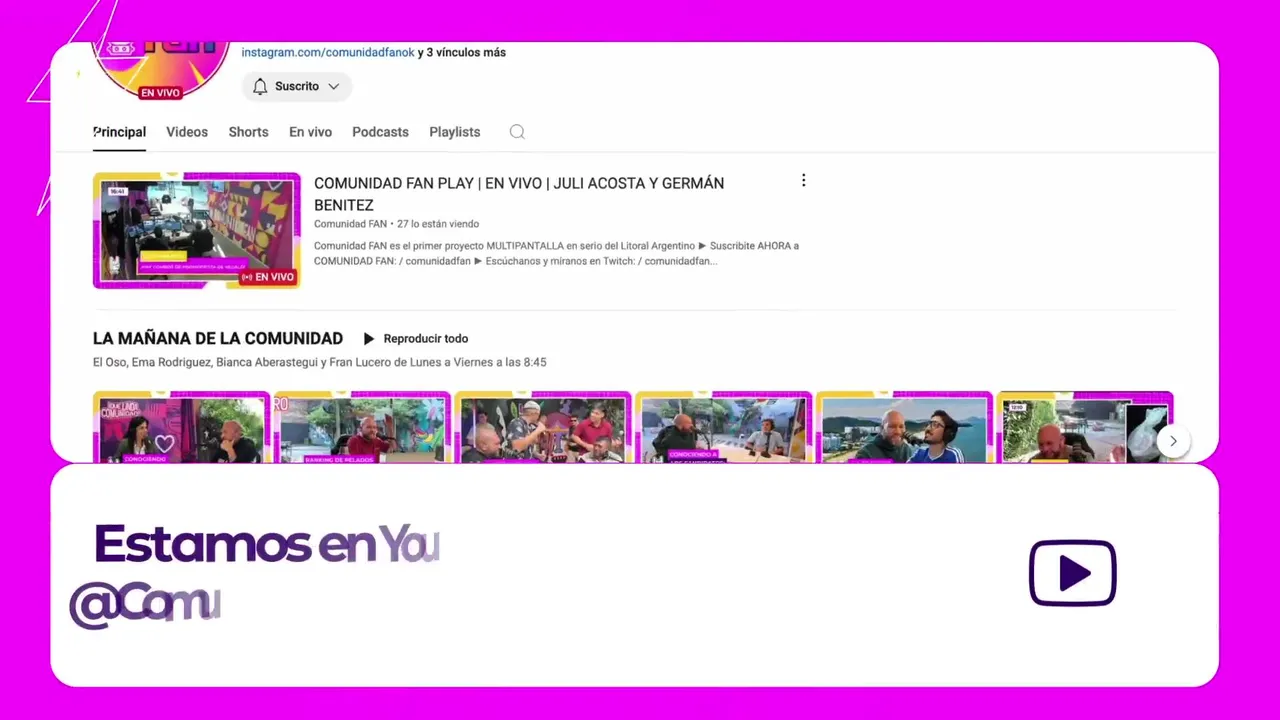
Task: Switch to the Shorts tab
Action: [248, 132]
